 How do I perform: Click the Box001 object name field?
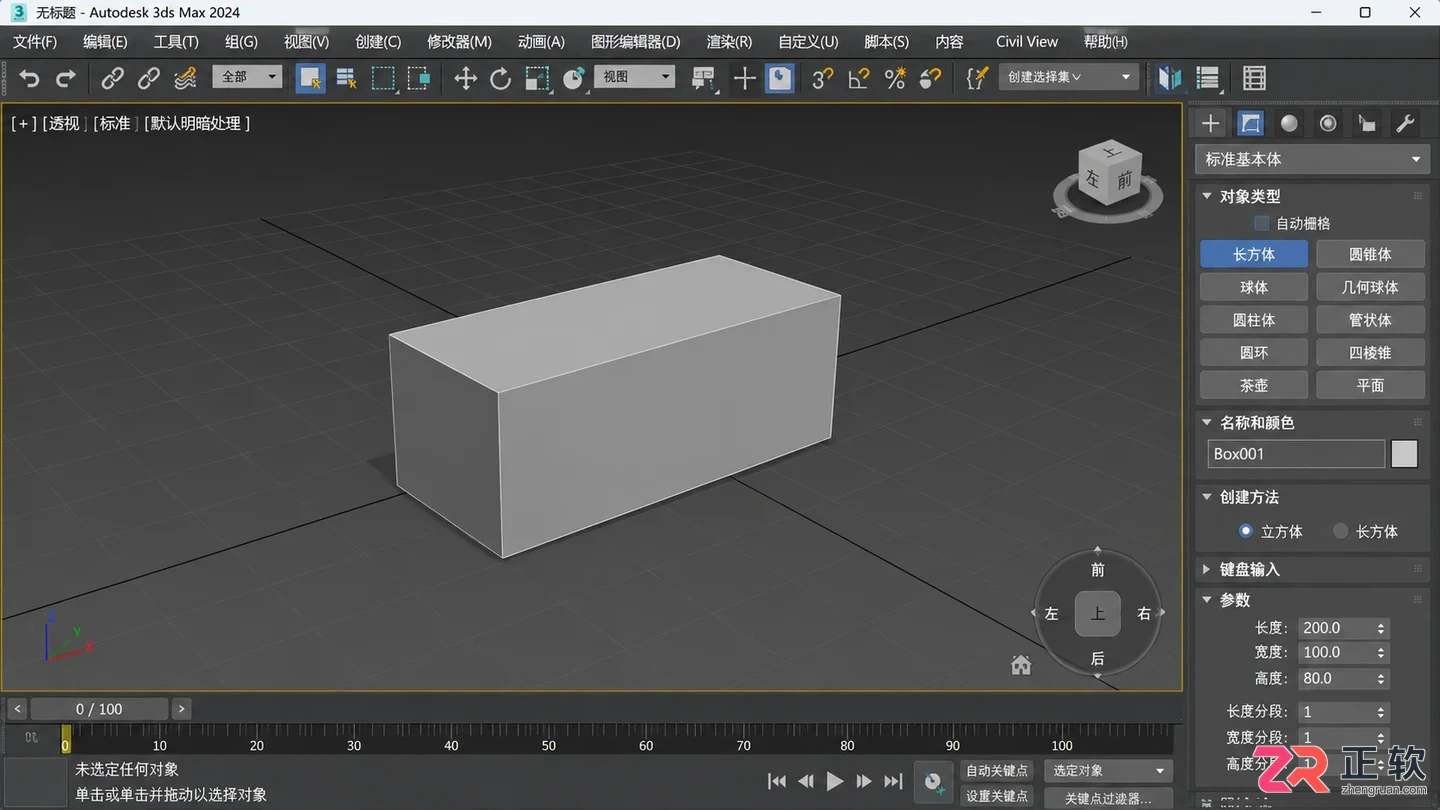[1296, 454]
